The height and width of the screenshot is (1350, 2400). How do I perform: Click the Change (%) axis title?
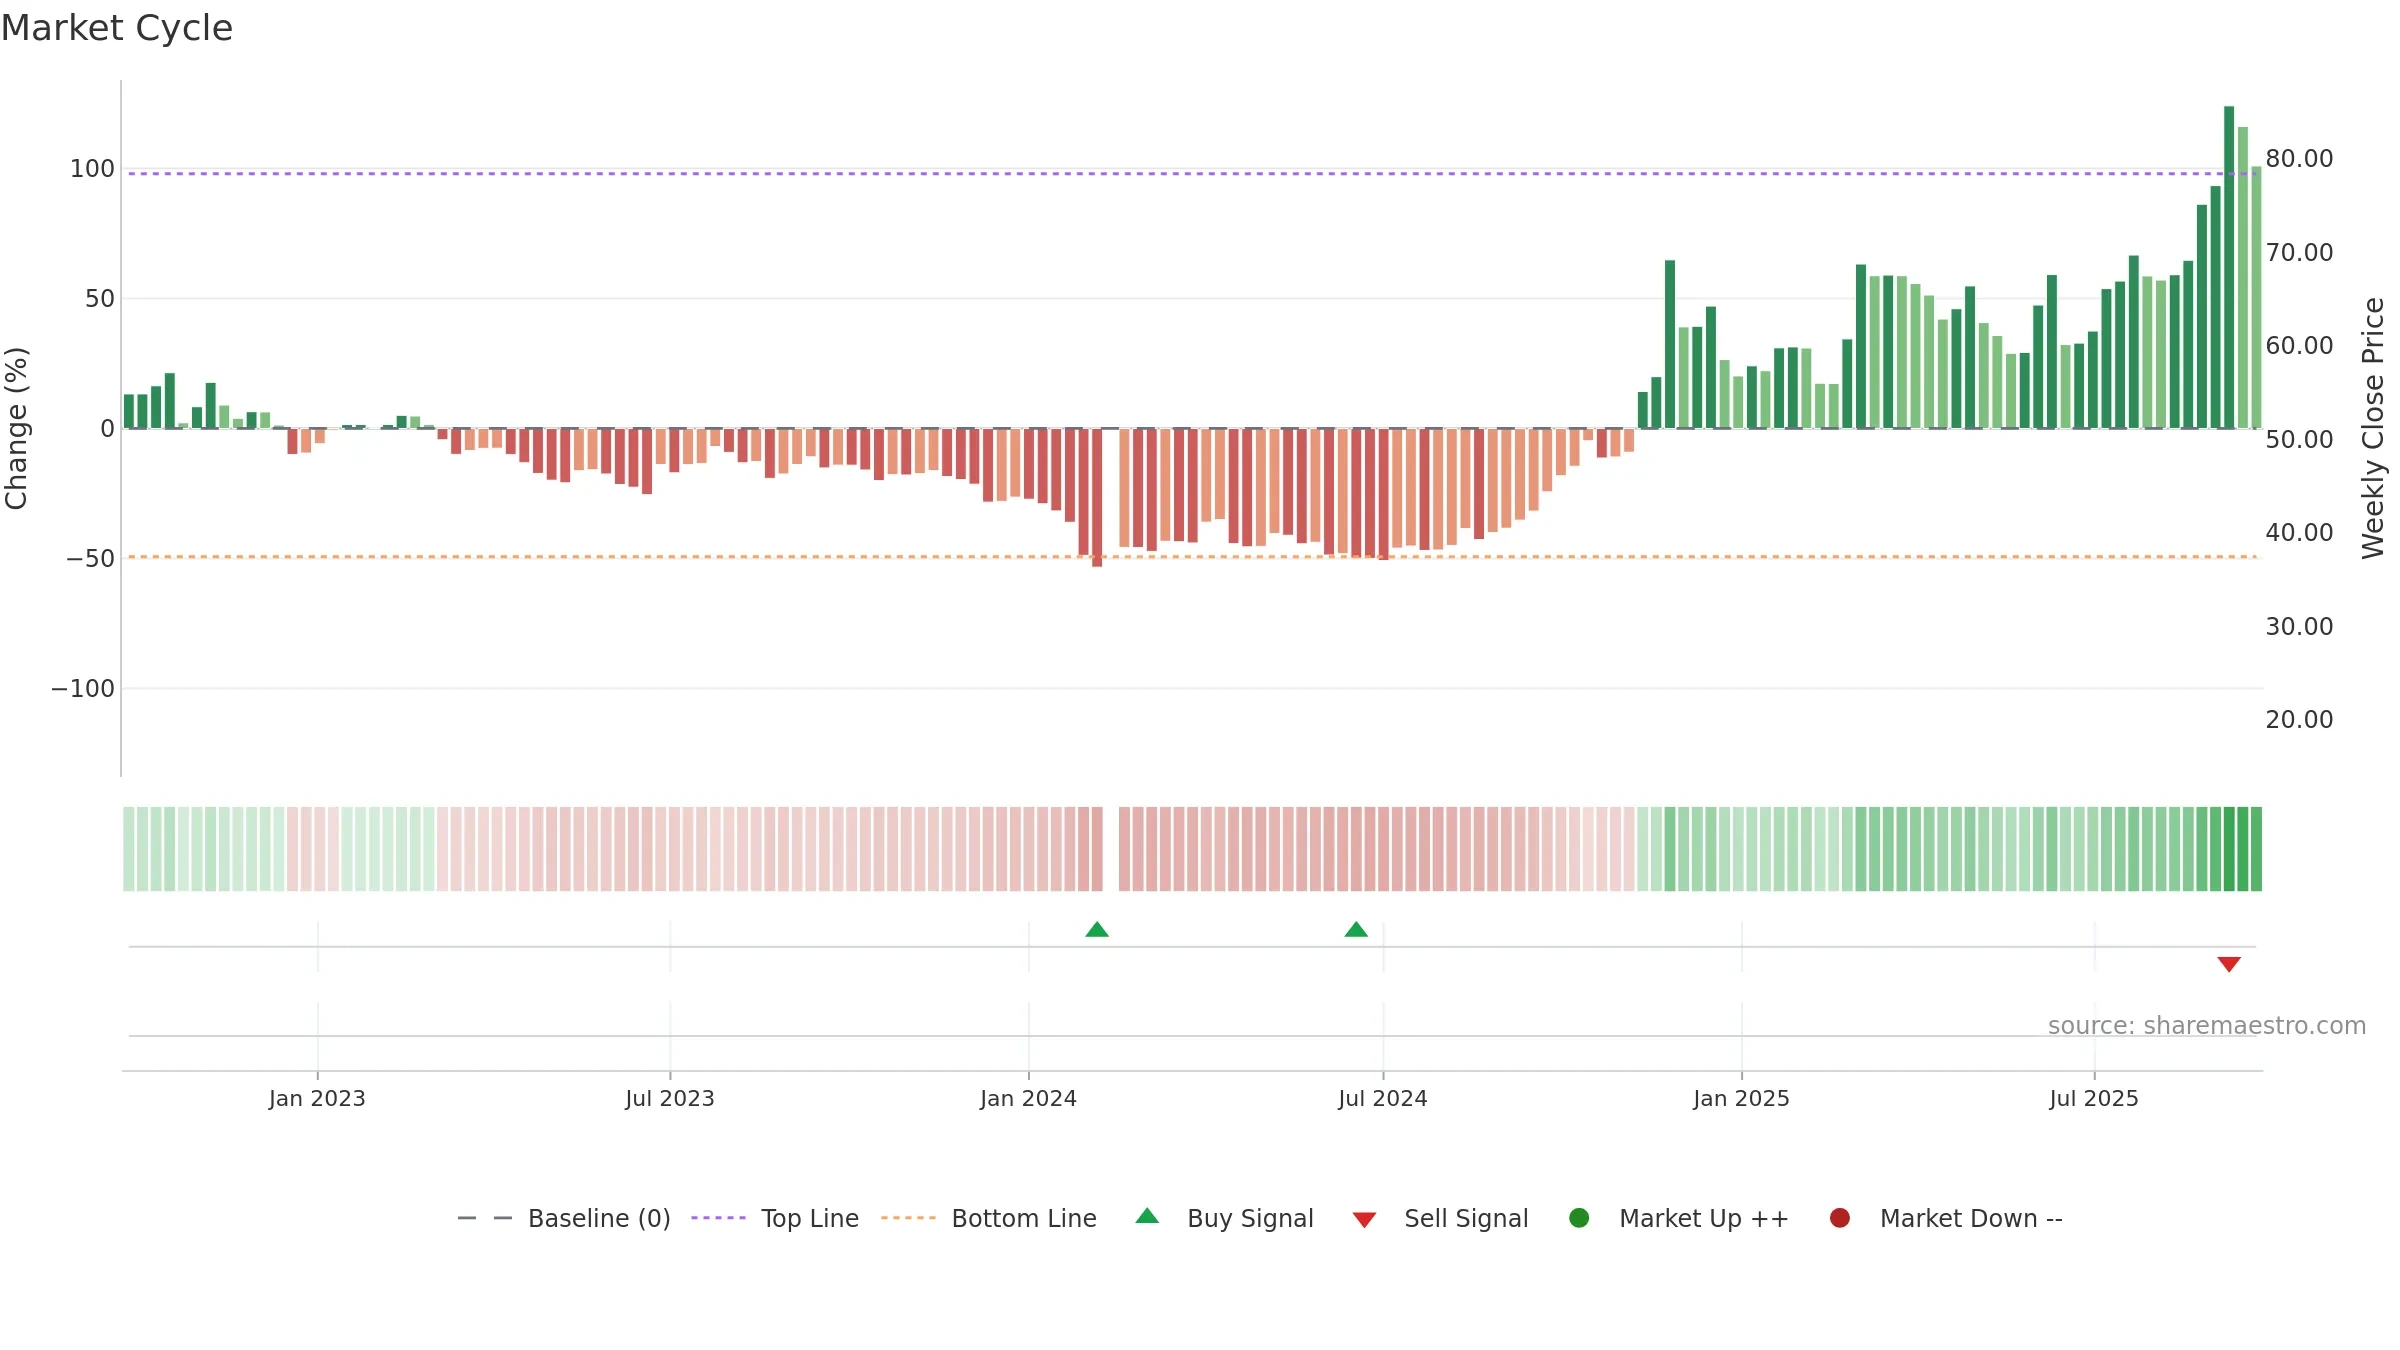pyautogui.click(x=16, y=428)
